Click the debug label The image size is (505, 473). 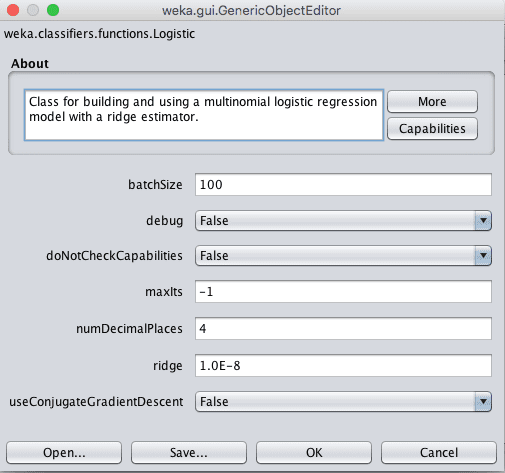pos(165,221)
